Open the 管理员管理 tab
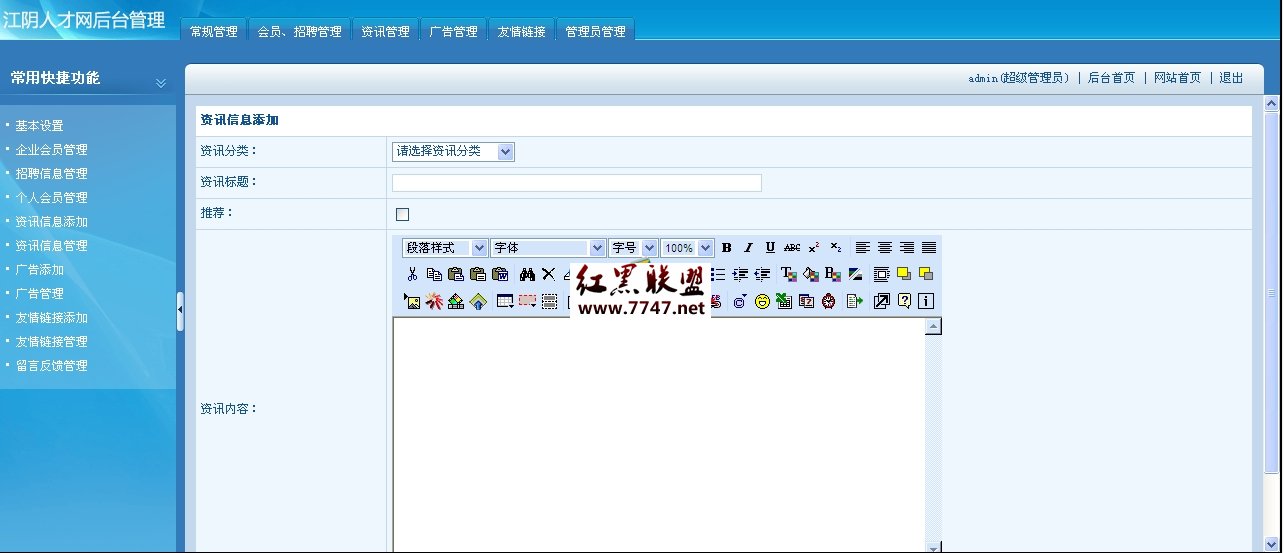 [x=595, y=31]
